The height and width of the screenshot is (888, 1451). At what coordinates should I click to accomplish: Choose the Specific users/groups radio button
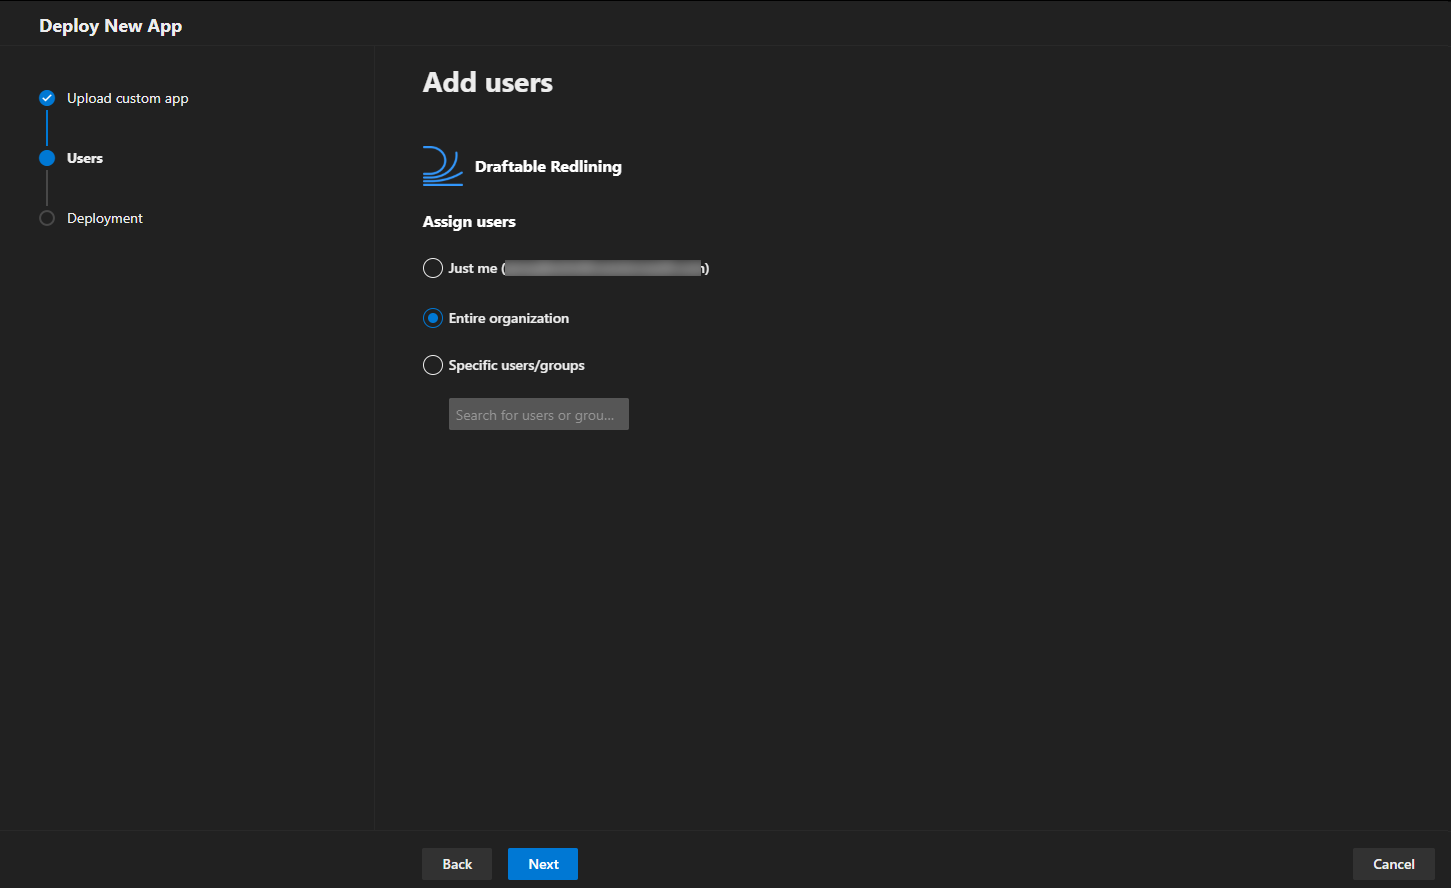click(433, 365)
